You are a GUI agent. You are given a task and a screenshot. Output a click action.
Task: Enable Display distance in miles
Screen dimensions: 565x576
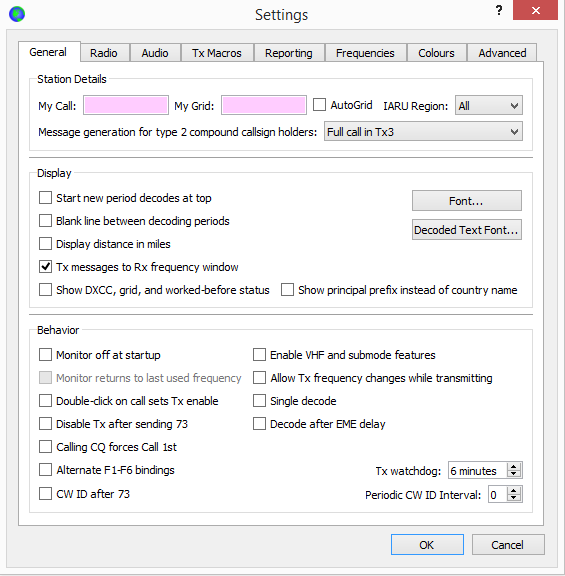click(x=45, y=244)
